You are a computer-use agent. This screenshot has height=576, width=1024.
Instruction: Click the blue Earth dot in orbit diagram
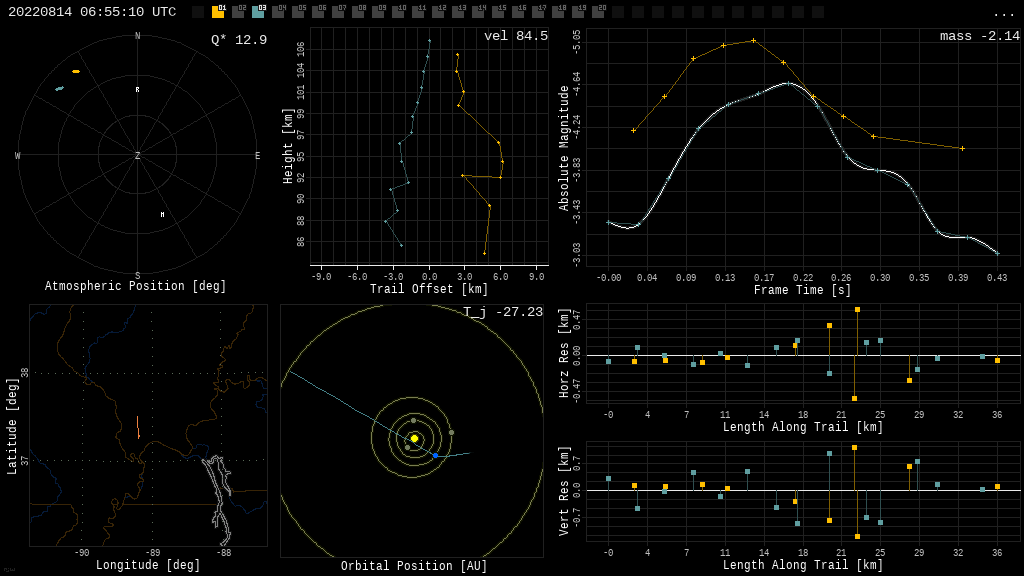click(x=435, y=455)
